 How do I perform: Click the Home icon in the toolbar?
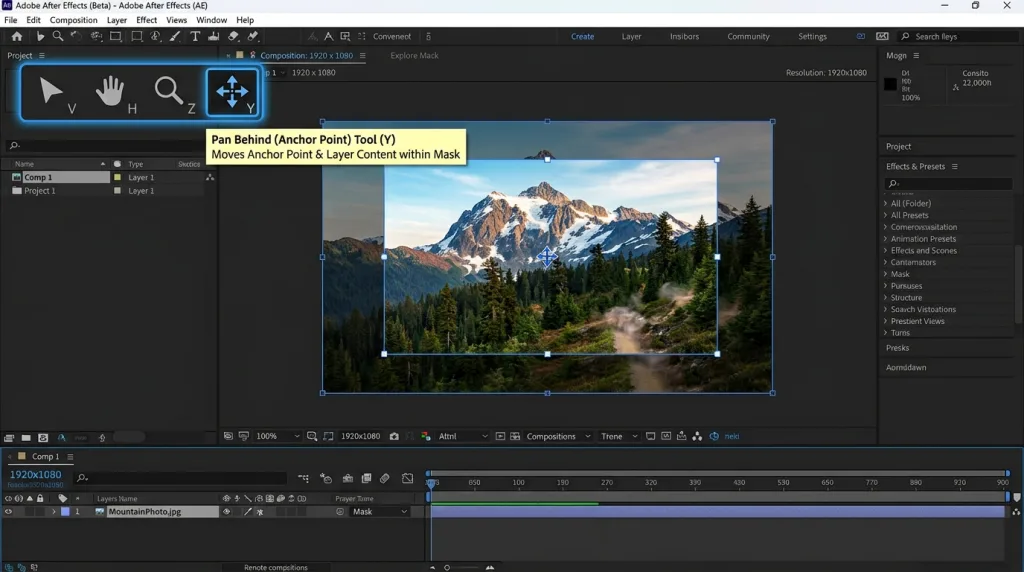(x=17, y=37)
